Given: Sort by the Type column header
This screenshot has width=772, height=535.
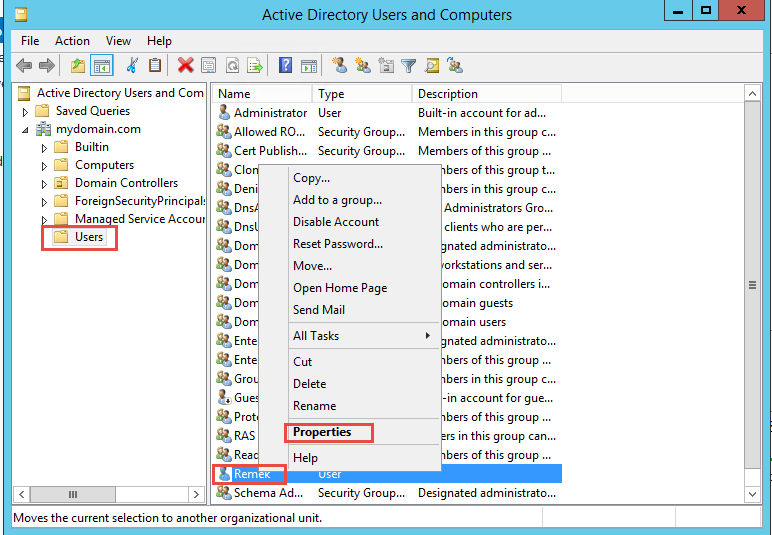Looking at the screenshot, I should [362, 94].
